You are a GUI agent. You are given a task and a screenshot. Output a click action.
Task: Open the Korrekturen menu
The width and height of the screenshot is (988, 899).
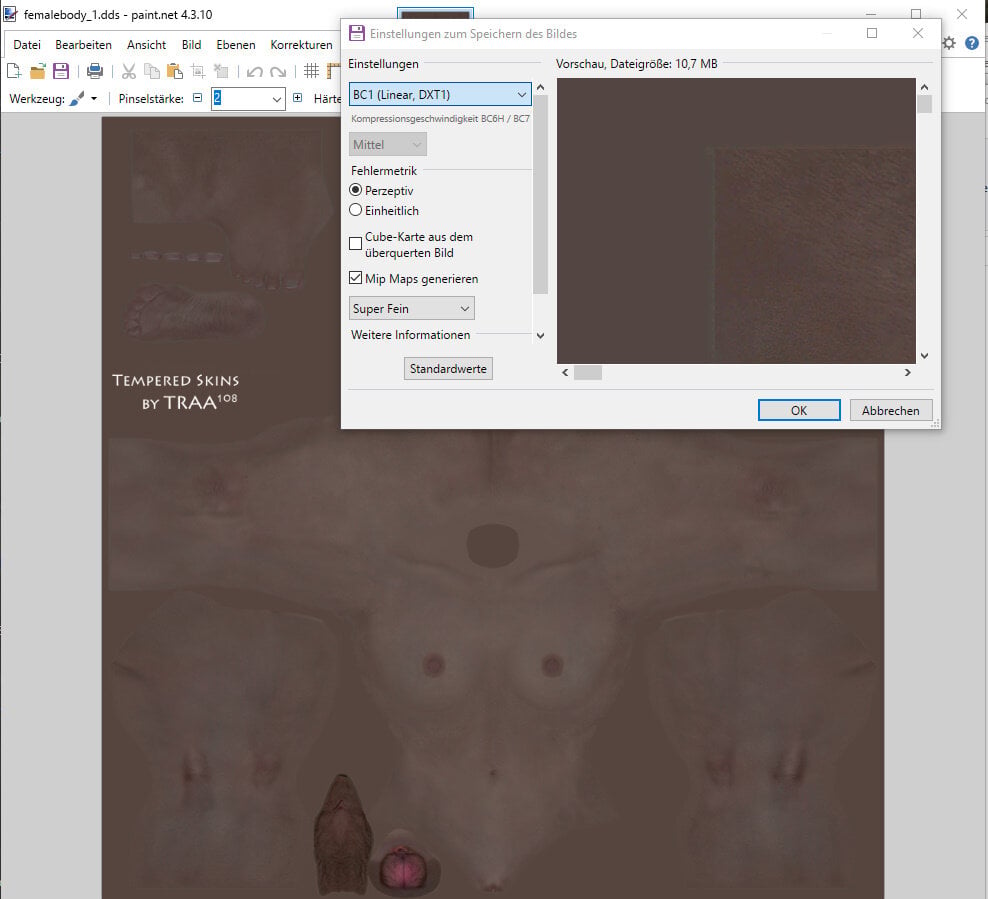click(301, 45)
